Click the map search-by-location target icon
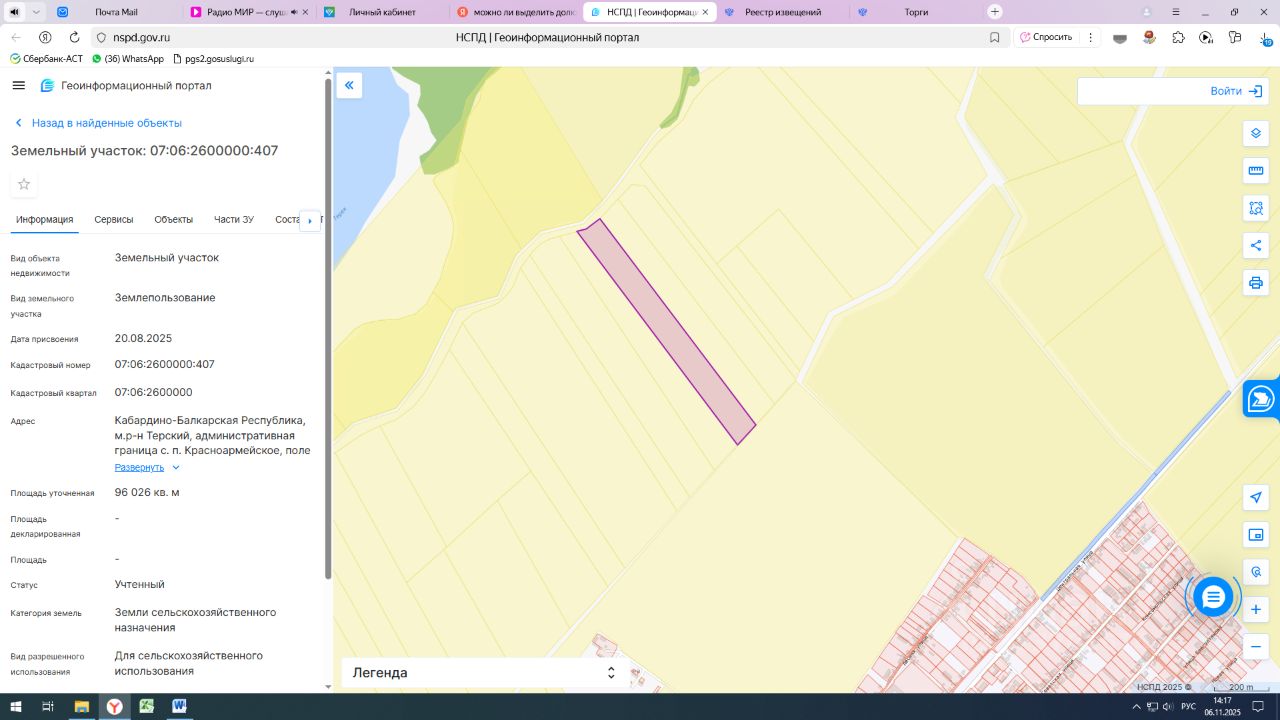The width and height of the screenshot is (1280, 720). click(1256, 572)
